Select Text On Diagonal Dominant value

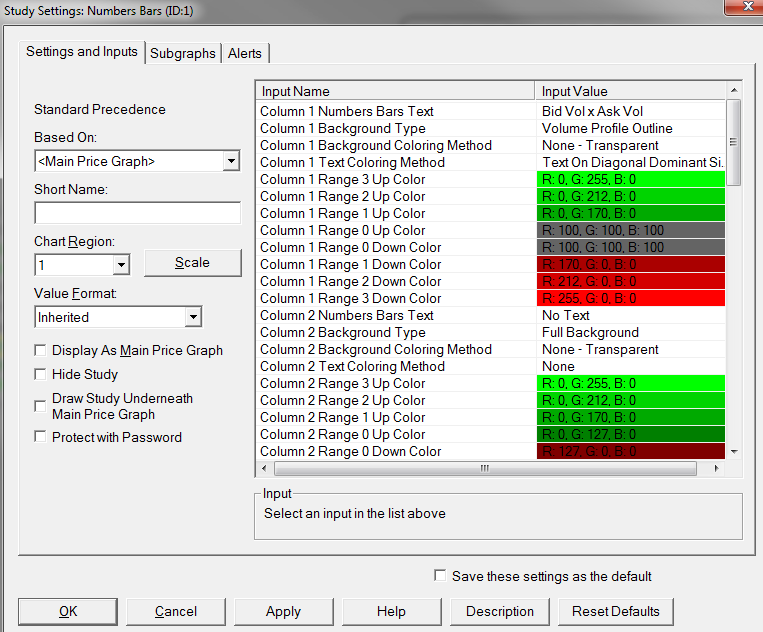[x=631, y=163]
